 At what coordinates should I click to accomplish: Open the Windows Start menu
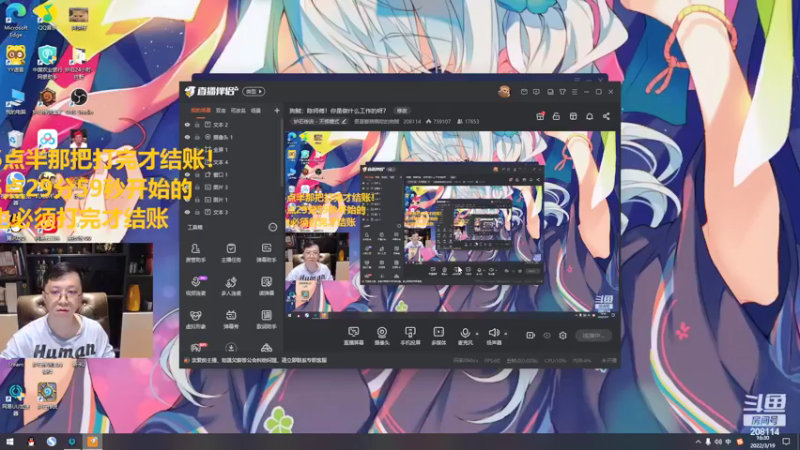coord(10,441)
